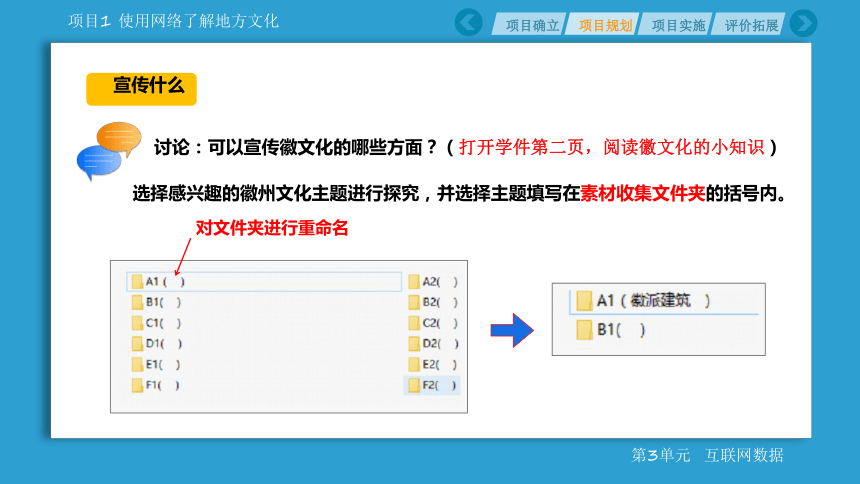
Task: Select the B2( ) folder icon
Action: point(414,302)
